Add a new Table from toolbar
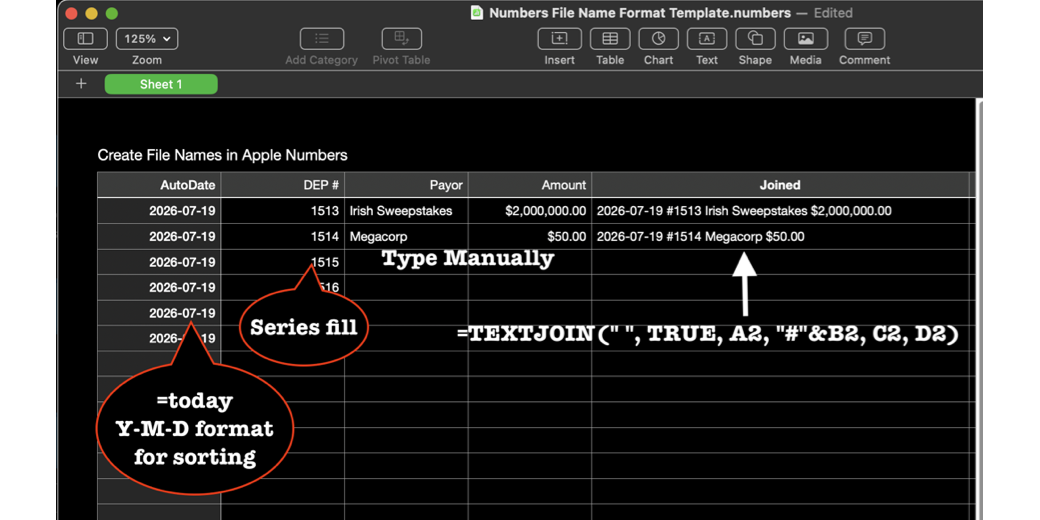 point(610,39)
